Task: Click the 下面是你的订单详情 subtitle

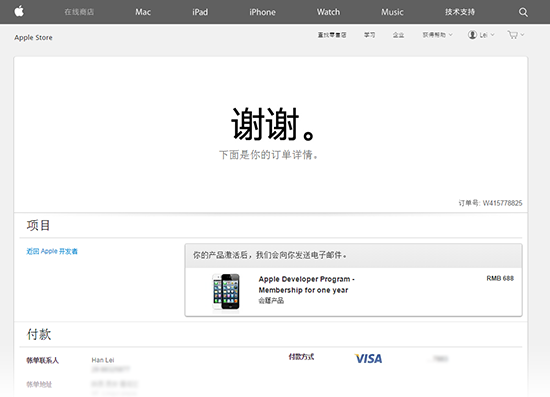Action: (x=269, y=155)
